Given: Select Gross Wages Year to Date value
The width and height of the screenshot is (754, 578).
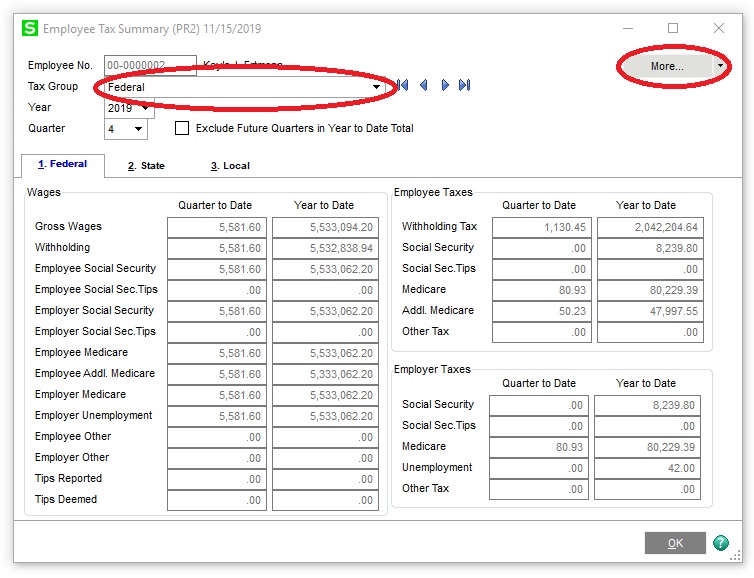Looking at the screenshot, I should click(326, 227).
